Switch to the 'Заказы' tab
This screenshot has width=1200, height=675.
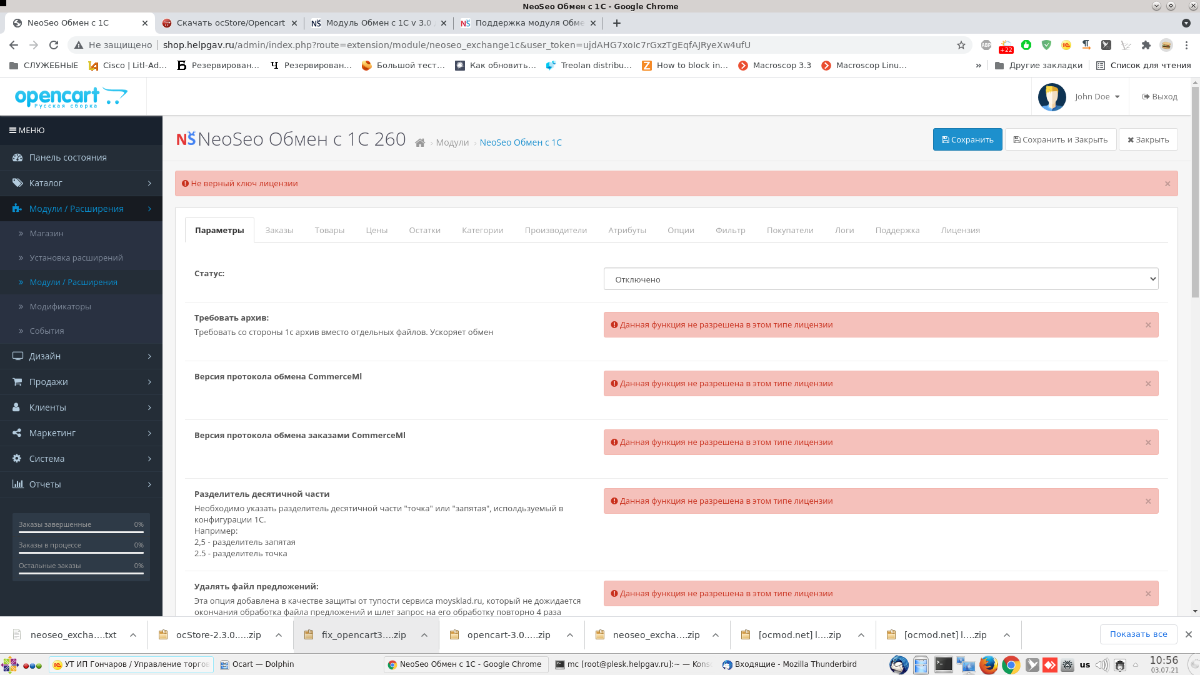(x=279, y=230)
